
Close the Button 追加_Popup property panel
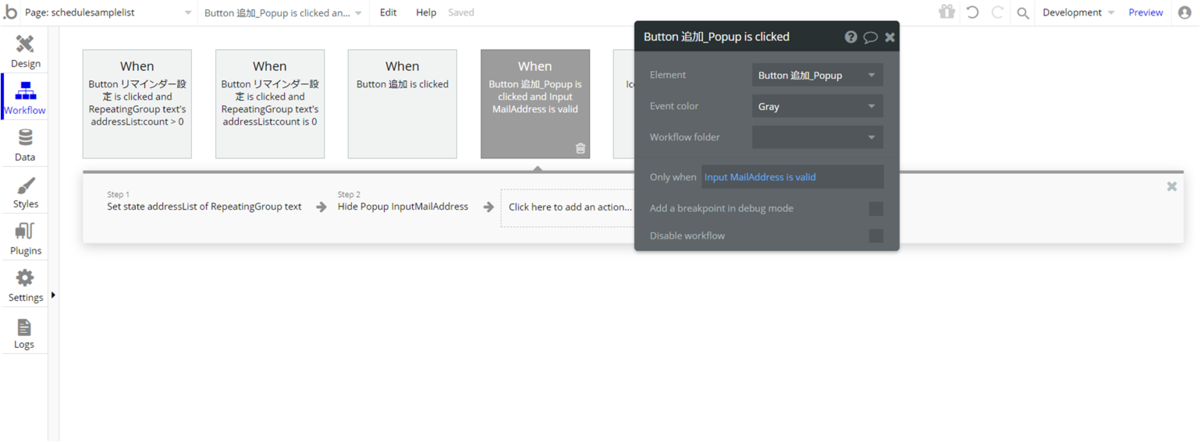890,37
